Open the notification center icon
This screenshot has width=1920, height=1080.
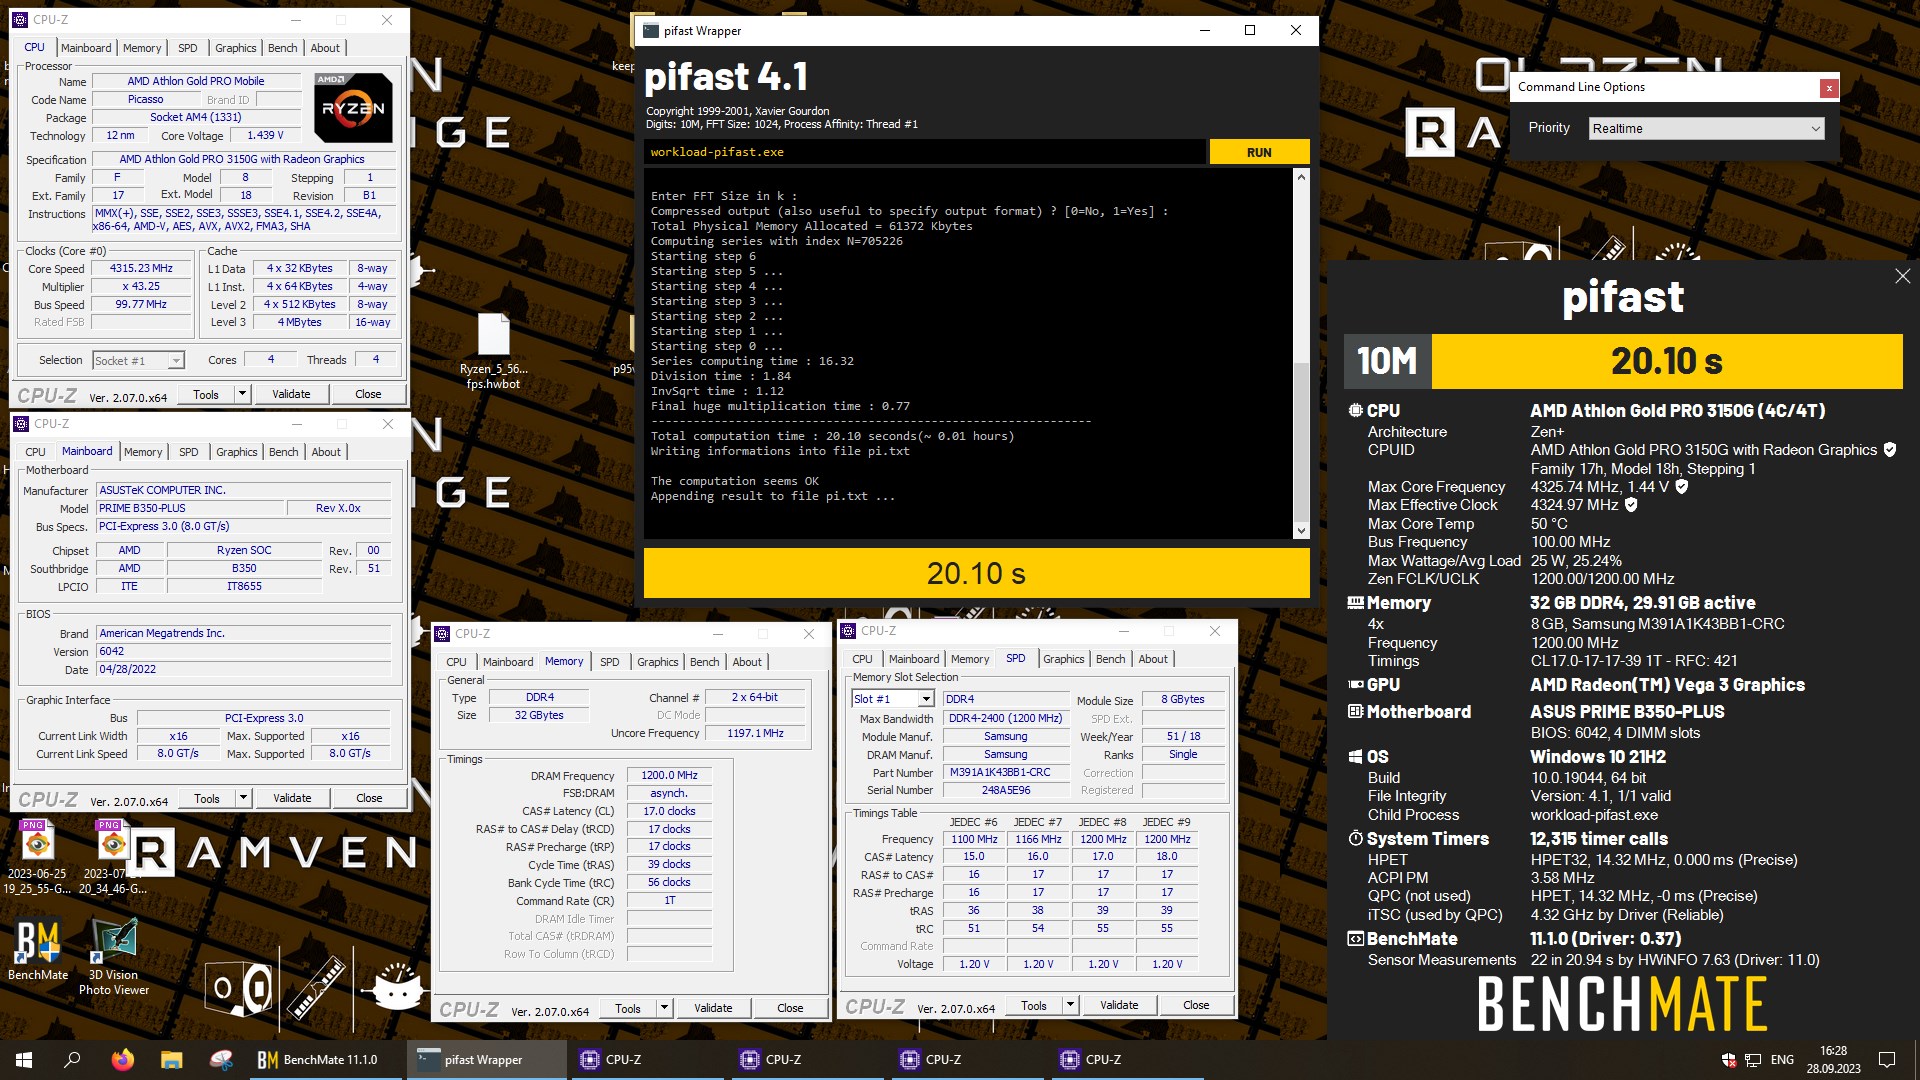(1887, 1060)
